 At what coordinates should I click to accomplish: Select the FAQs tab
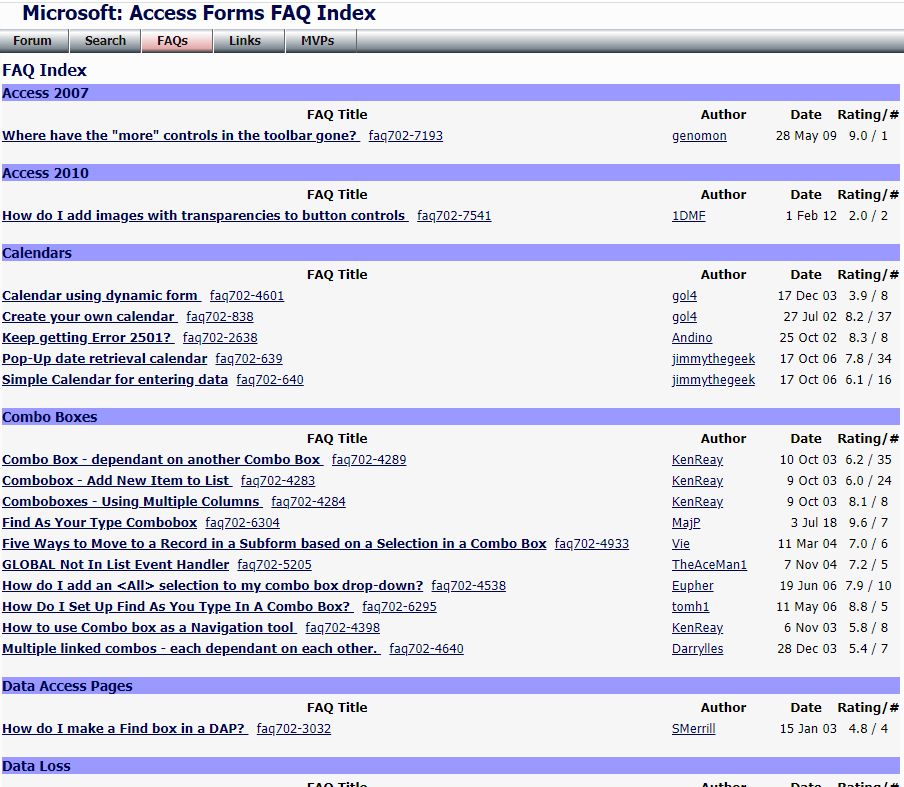(x=172, y=41)
